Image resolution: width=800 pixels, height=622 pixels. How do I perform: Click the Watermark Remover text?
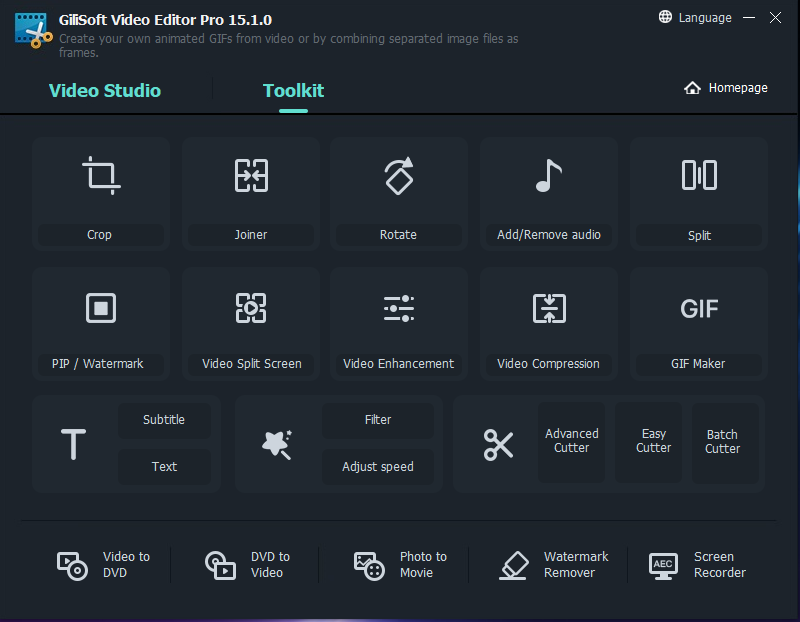pyautogui.click(x=576, y=564)
